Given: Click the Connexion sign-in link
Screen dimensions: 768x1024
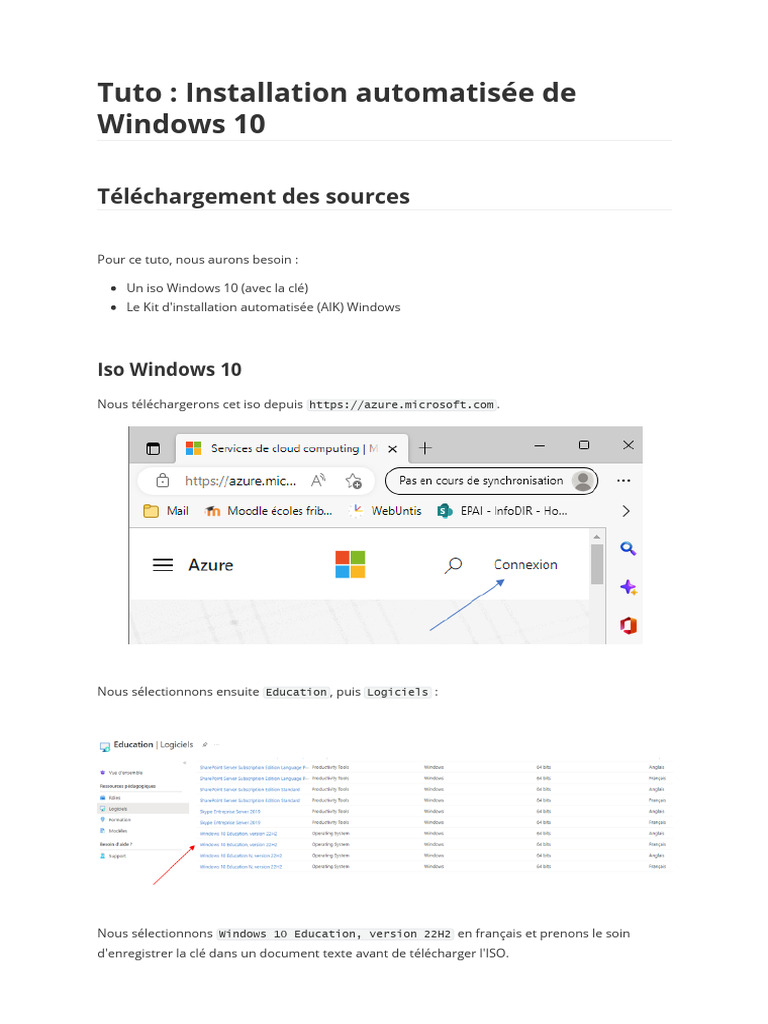Looking at the screenshot, I should (526, 565).
